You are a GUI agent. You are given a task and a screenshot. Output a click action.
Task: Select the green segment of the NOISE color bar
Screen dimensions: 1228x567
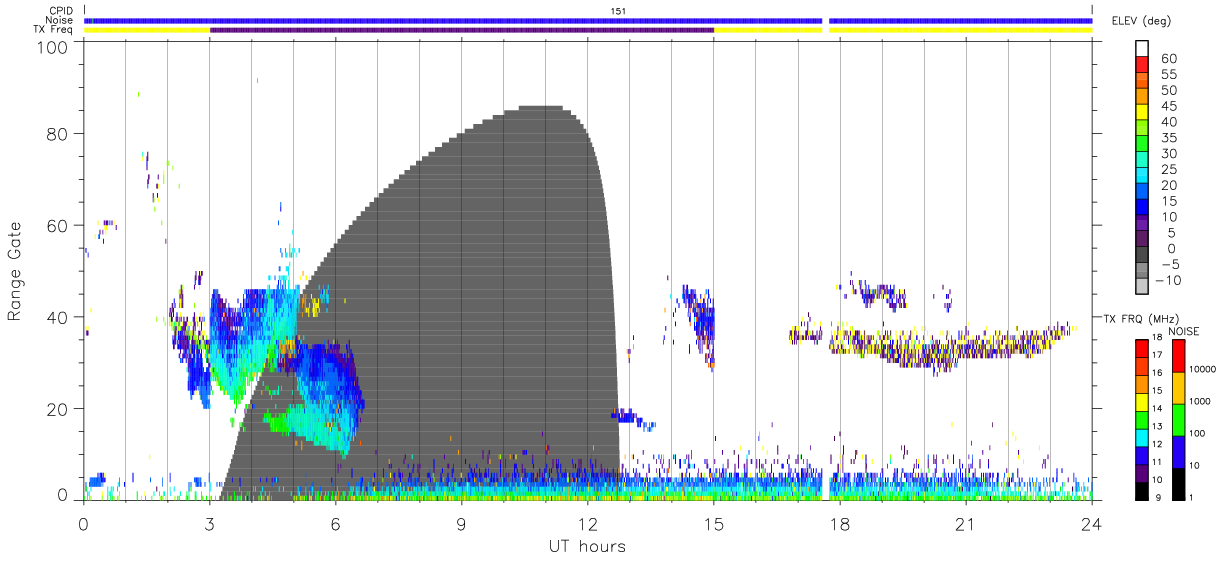(x=1177, y=419)
